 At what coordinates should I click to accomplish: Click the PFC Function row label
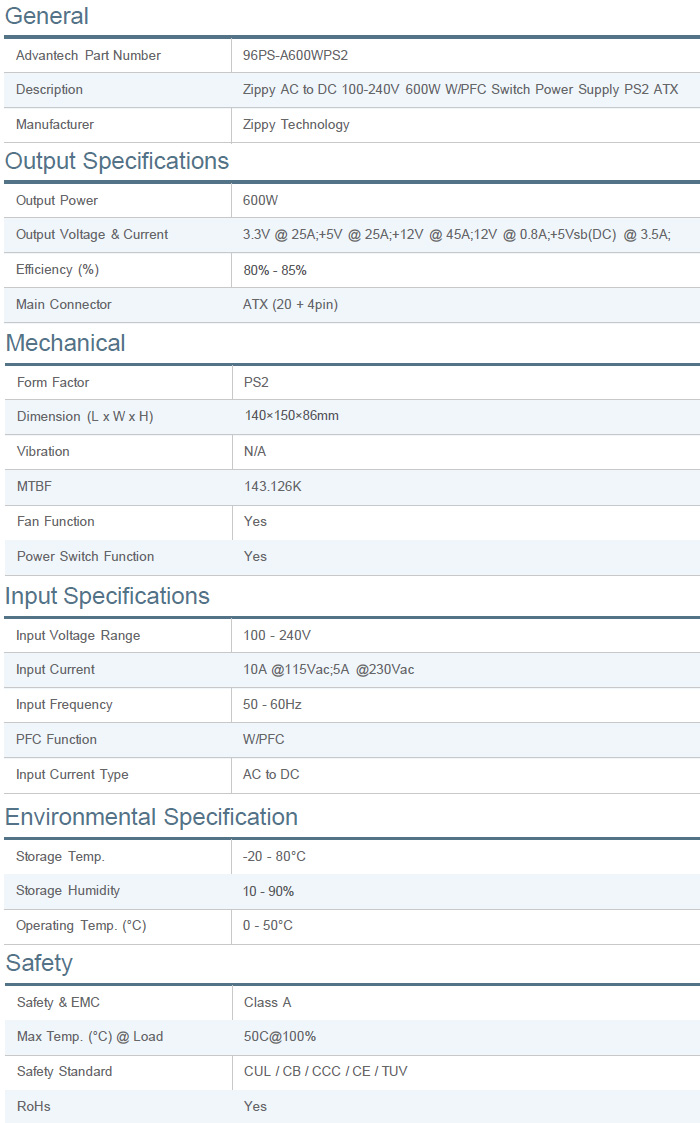coord(56,740)
